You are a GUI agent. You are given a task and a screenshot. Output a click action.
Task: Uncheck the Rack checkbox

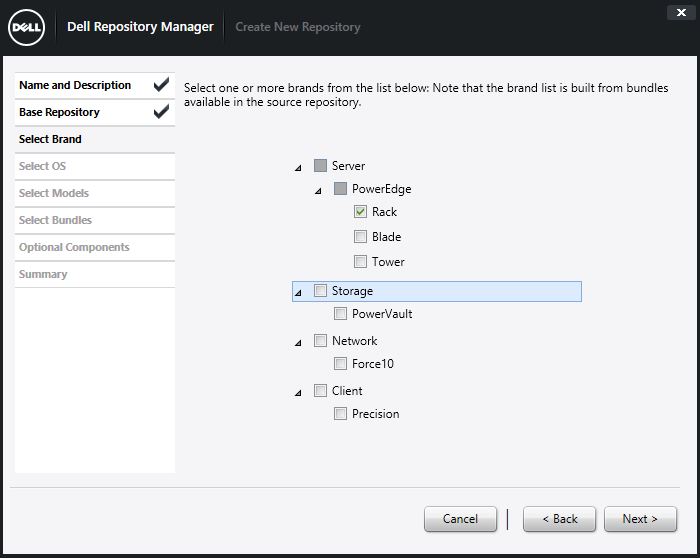(361, 212)
